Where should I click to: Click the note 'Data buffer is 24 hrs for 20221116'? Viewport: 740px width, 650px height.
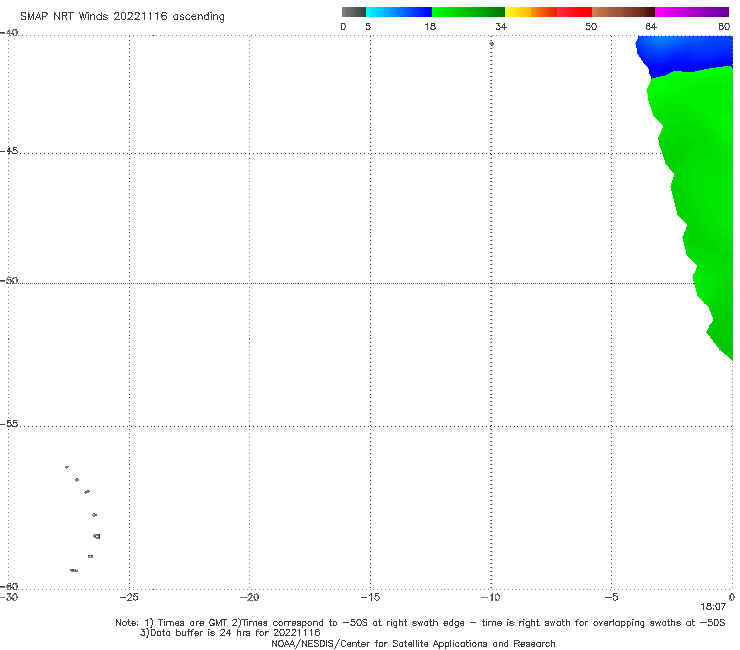230,633
